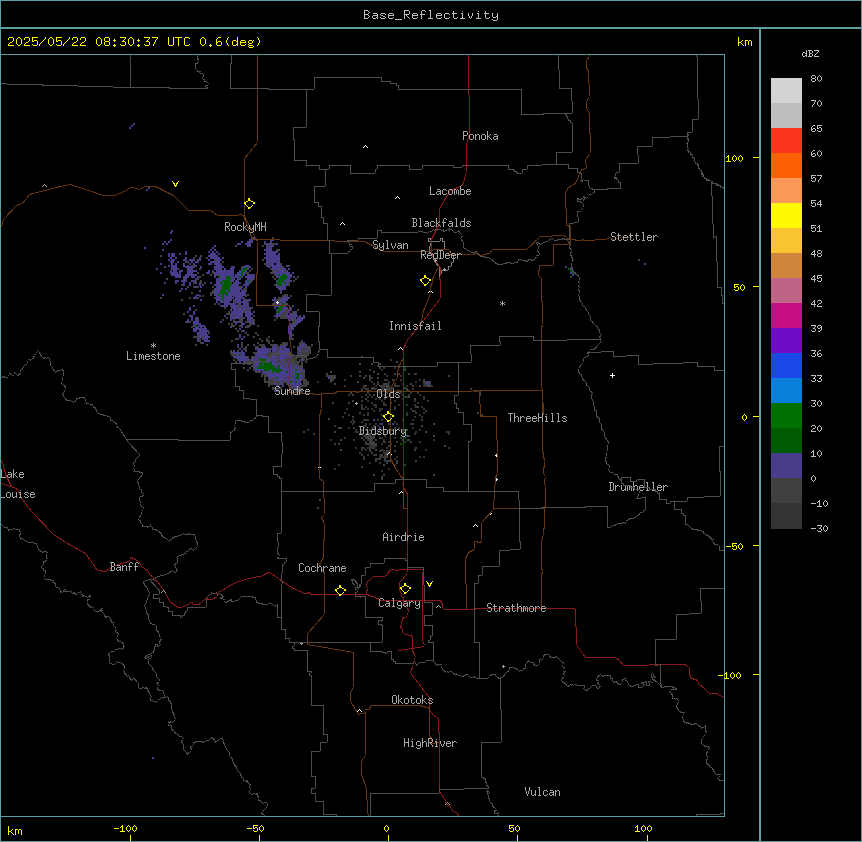Click the km unit label at bottom left
The height and width of the screenshot is (842, 862).
(15, 830)
